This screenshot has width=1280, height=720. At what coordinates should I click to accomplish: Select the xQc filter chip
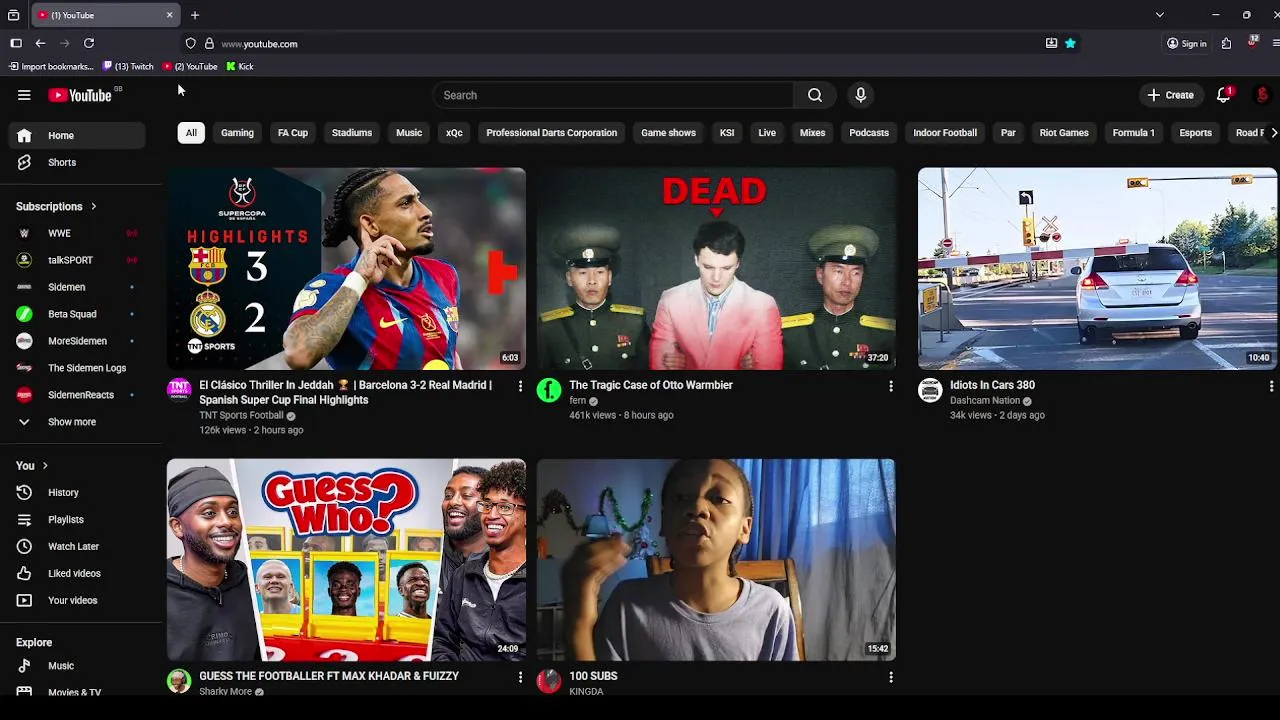coord(454,133)
